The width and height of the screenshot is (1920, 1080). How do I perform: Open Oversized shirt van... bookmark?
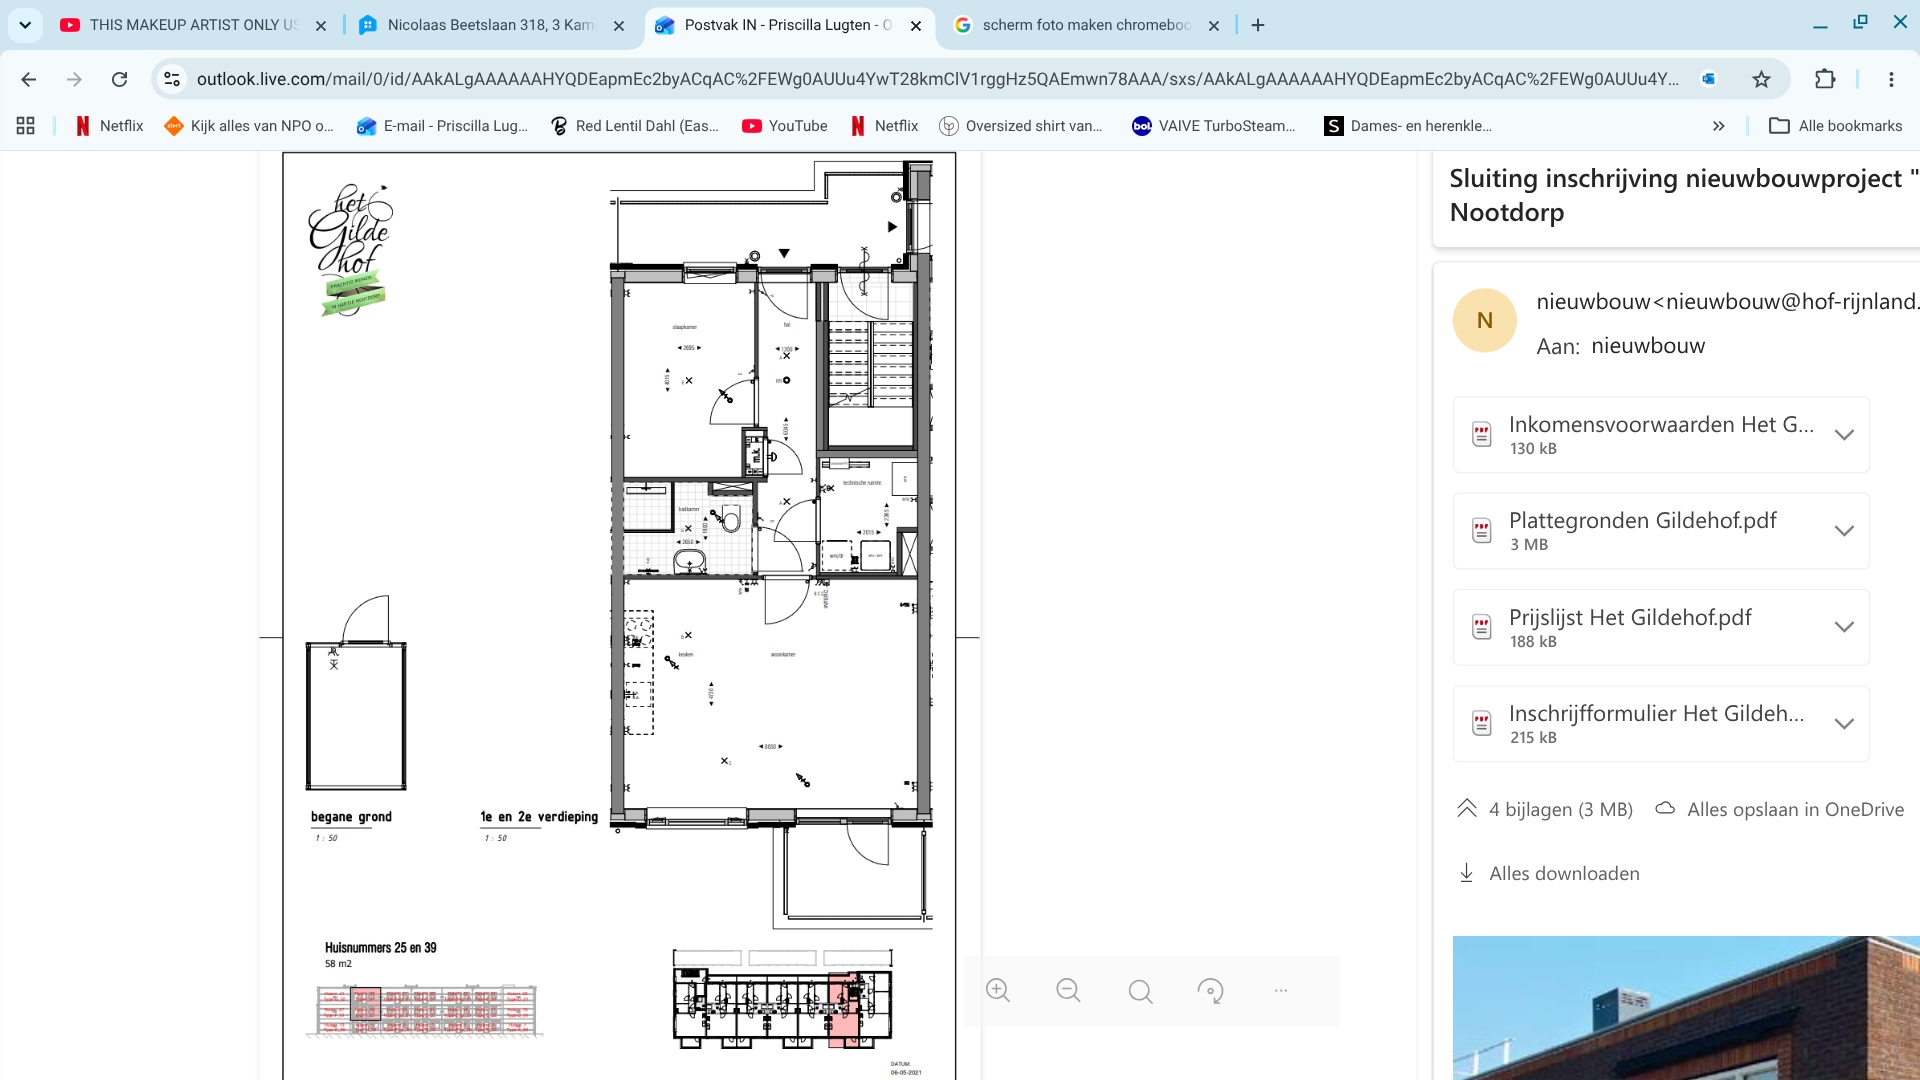click(1021, 126)
